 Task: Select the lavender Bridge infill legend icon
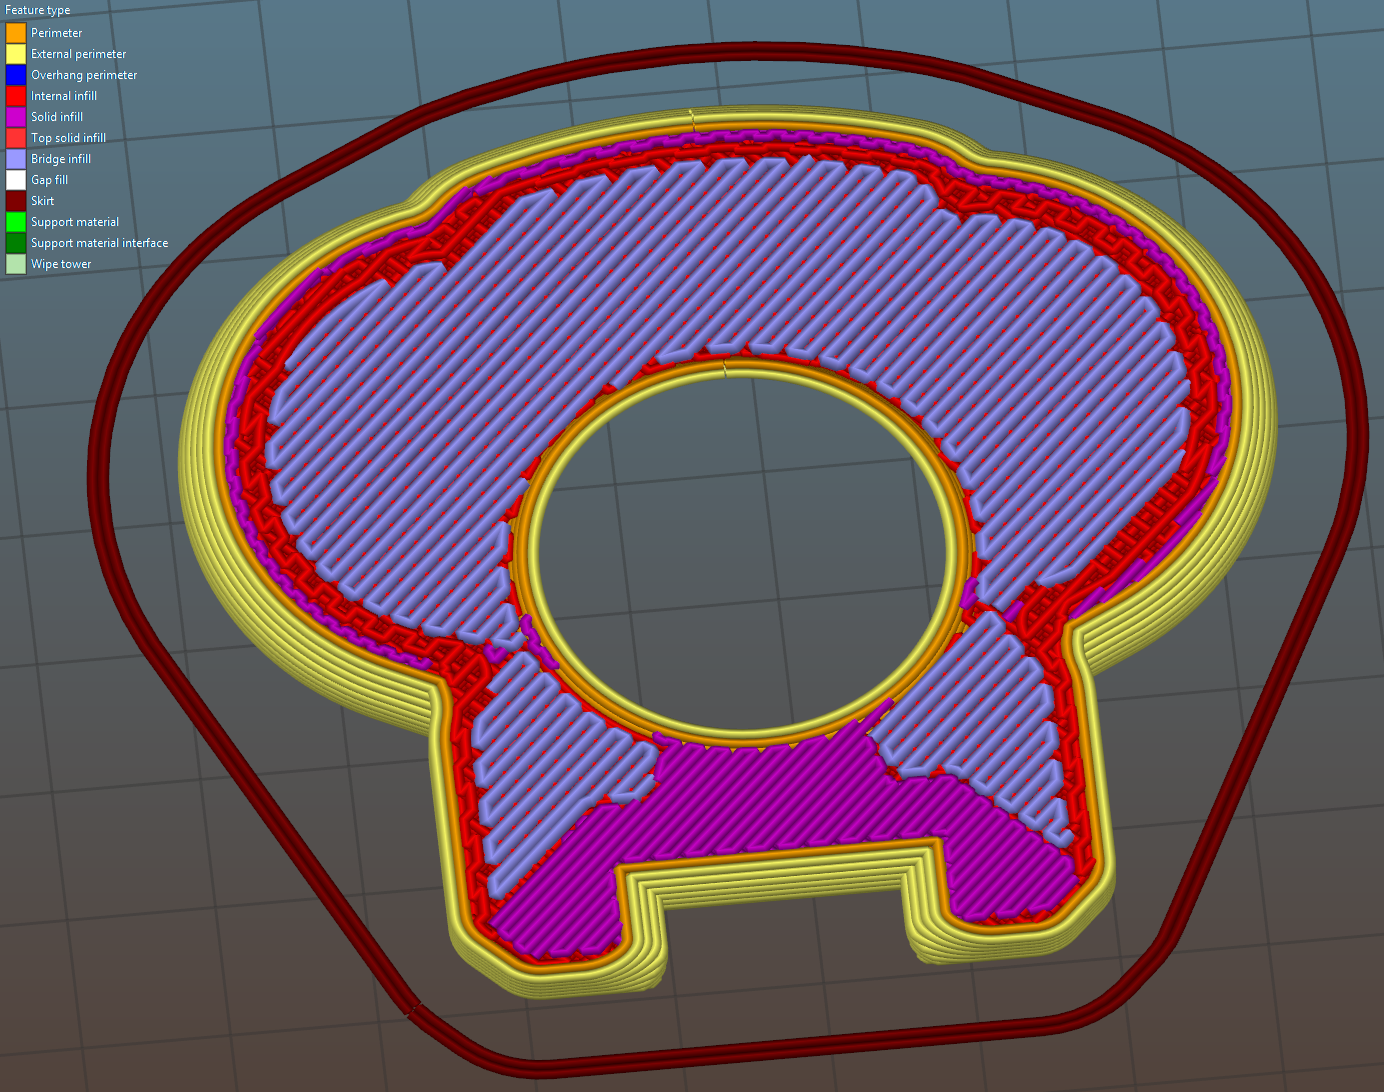click(x=16, y=158)
